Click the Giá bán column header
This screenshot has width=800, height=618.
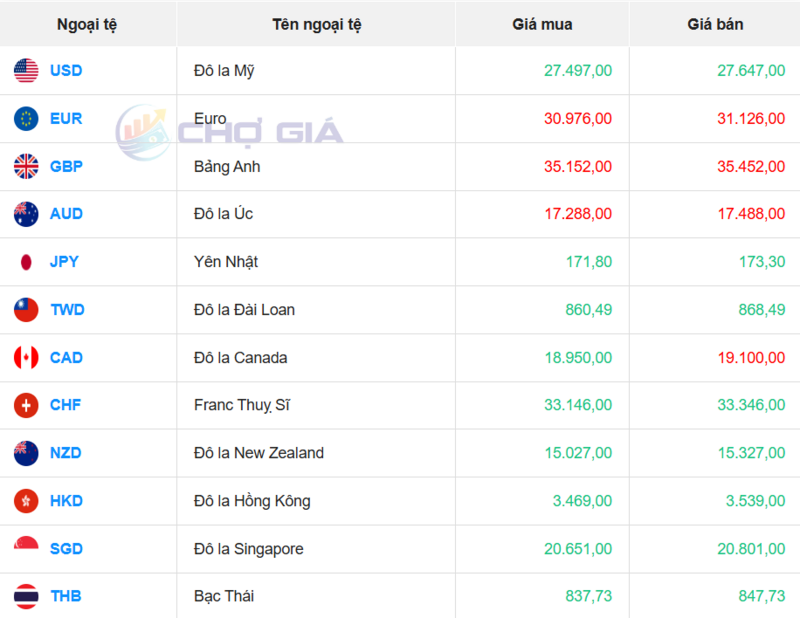pyautogui.click(x=715, y=24)
